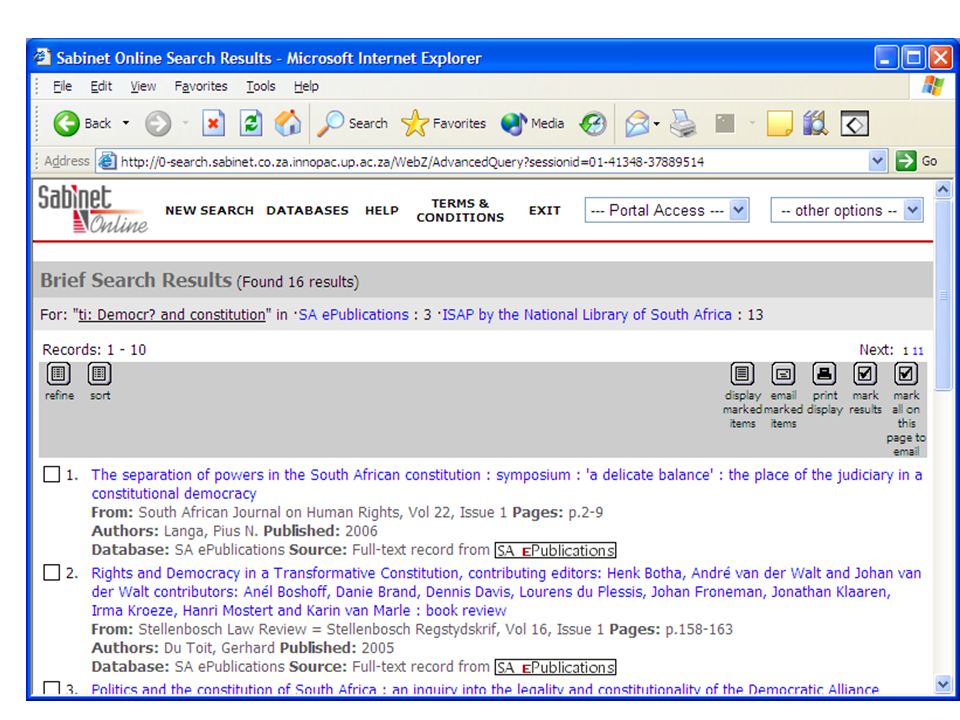Viewport: 960px width, 720px height.
Task: Click HELP navigation link on Sabinet page
Action: coord(382,211)
